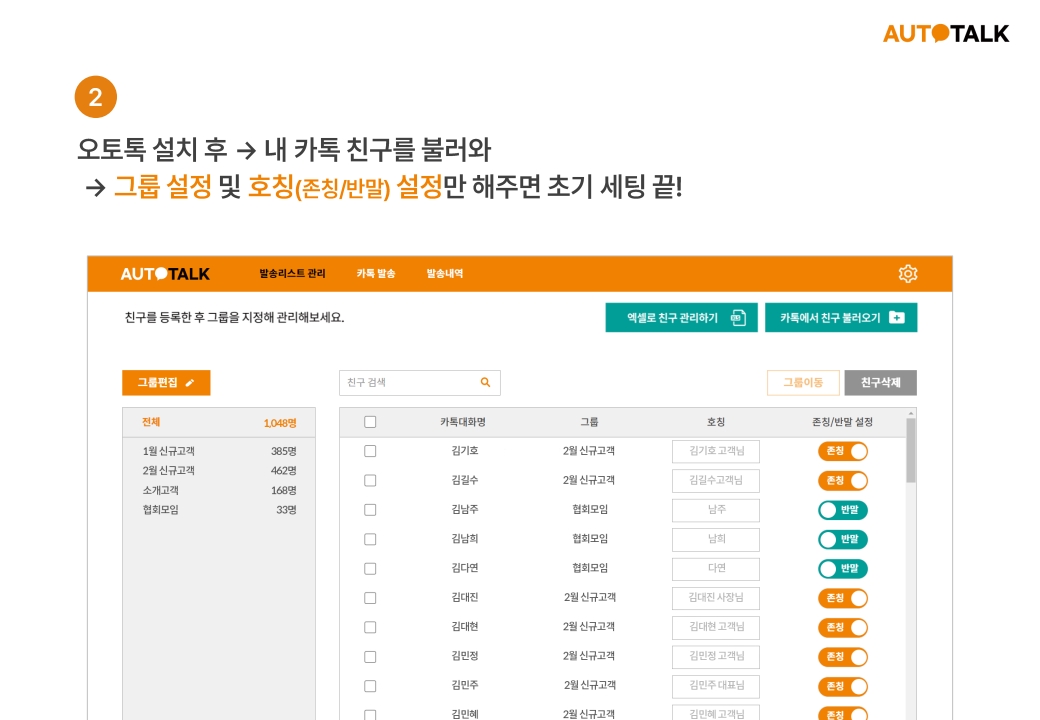
Task: Select the 전체 group row
Action: pyautogui.click(x=219, y=422)
